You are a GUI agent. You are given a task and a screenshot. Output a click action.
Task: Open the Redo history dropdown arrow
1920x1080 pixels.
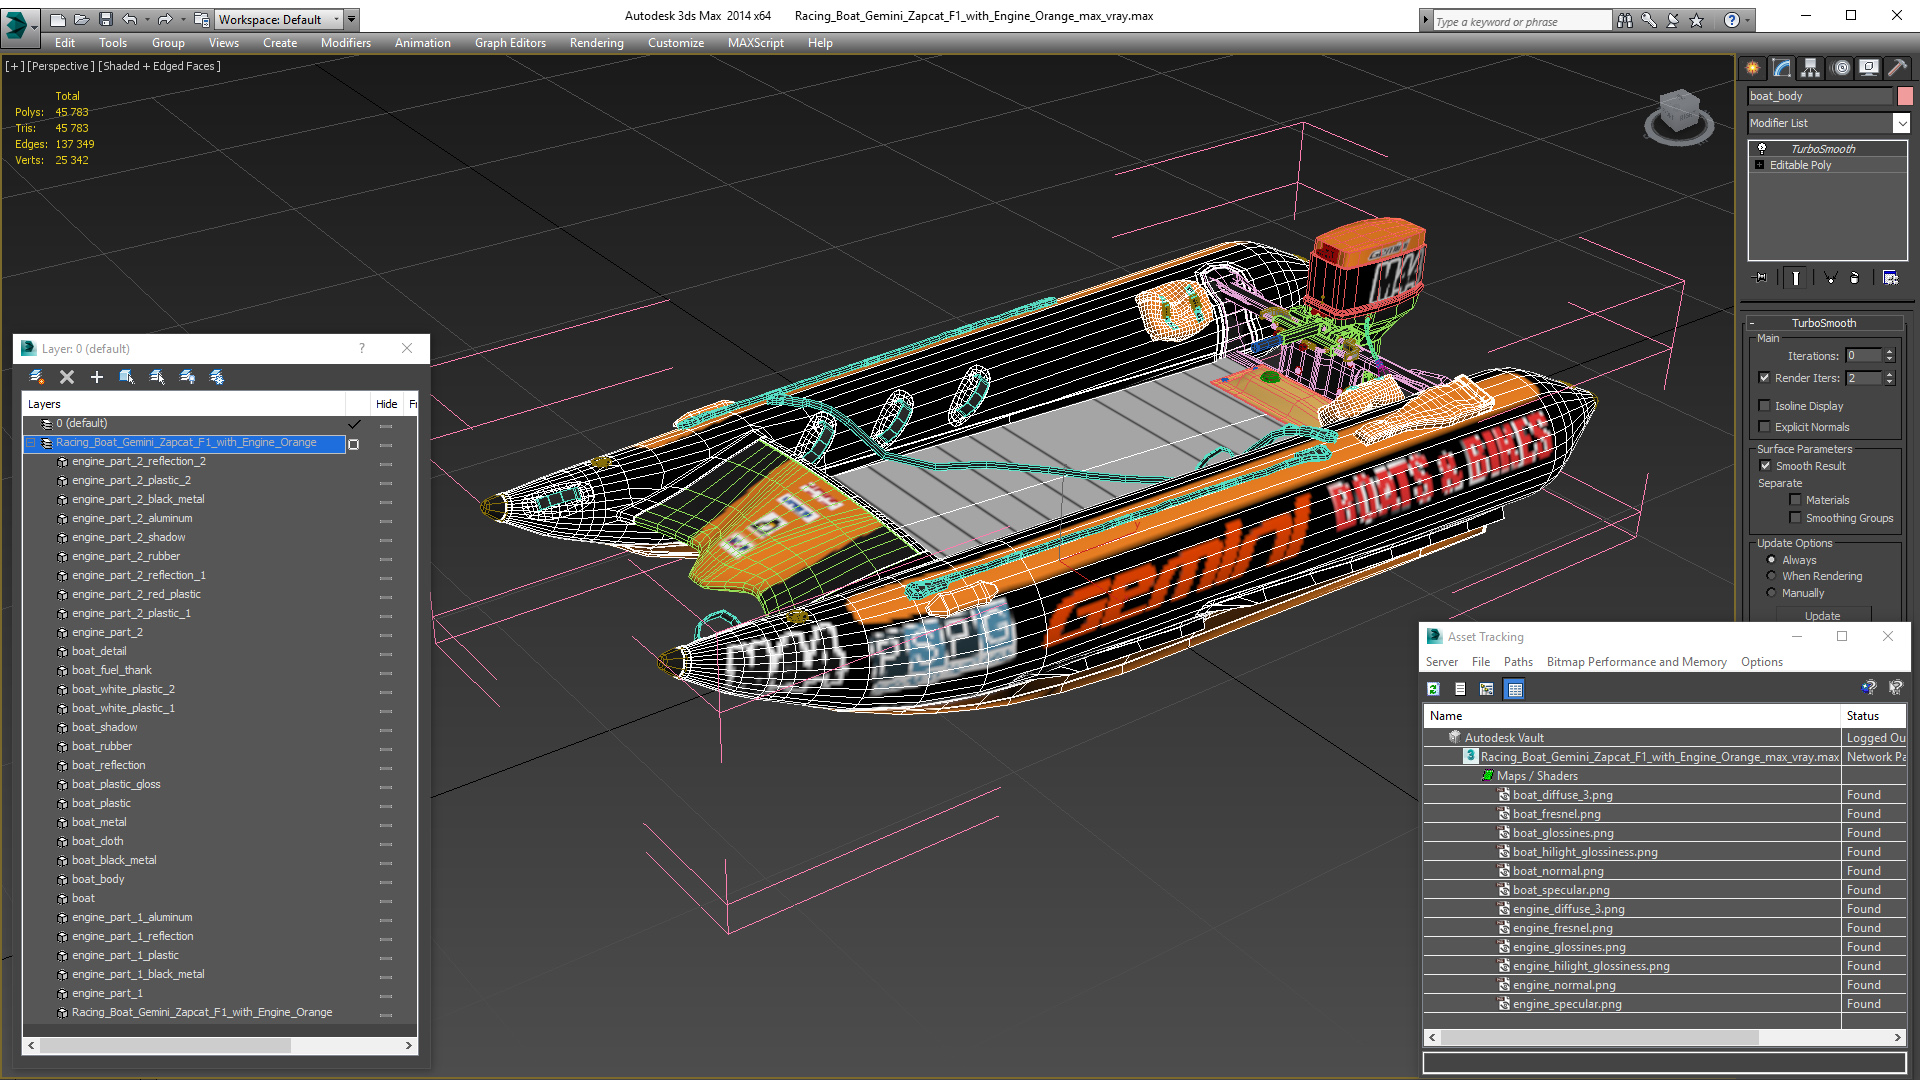click(182, 19)
